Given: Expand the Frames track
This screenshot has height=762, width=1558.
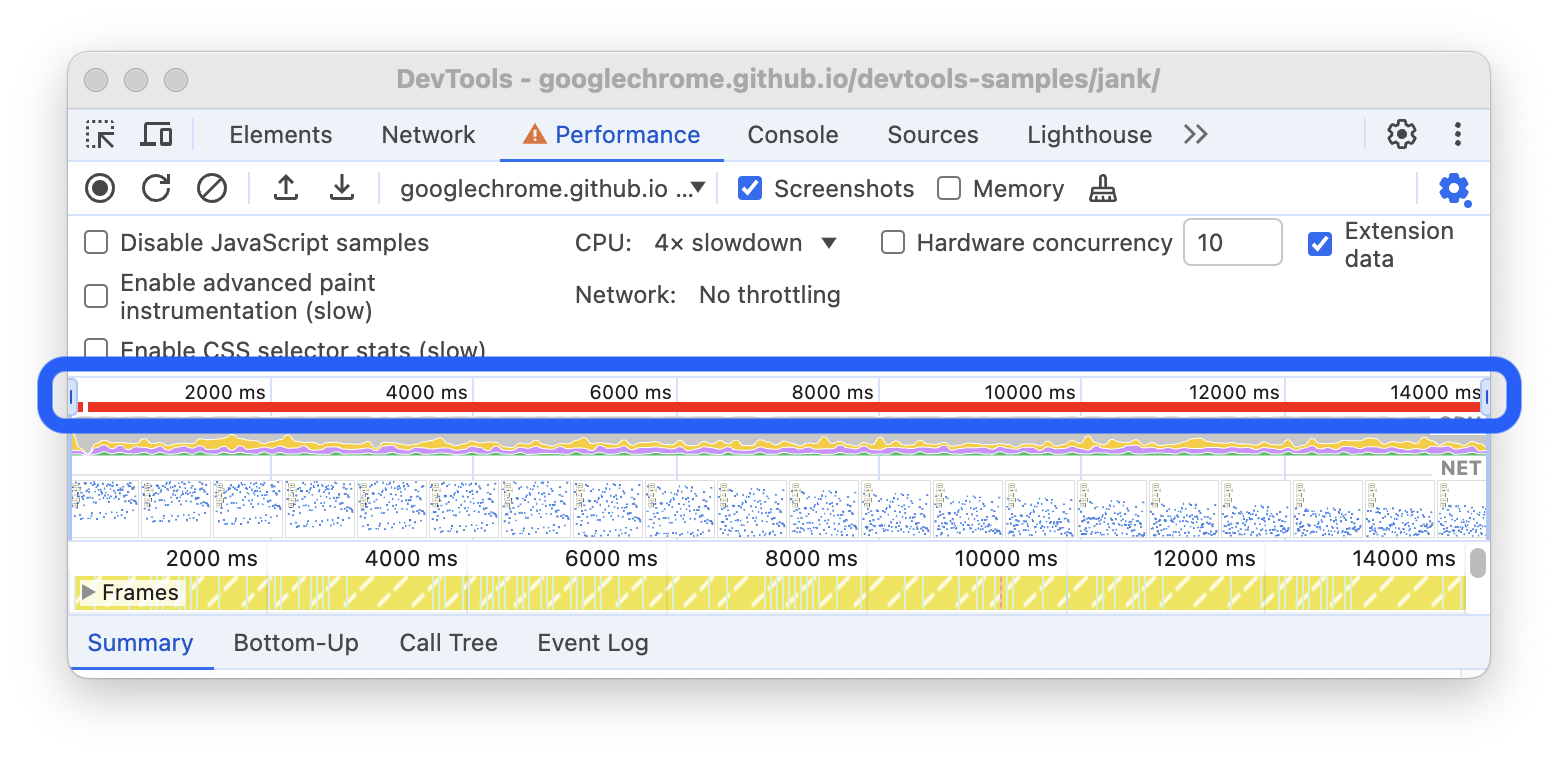Looking at the screenshot, I should point(89,592).
